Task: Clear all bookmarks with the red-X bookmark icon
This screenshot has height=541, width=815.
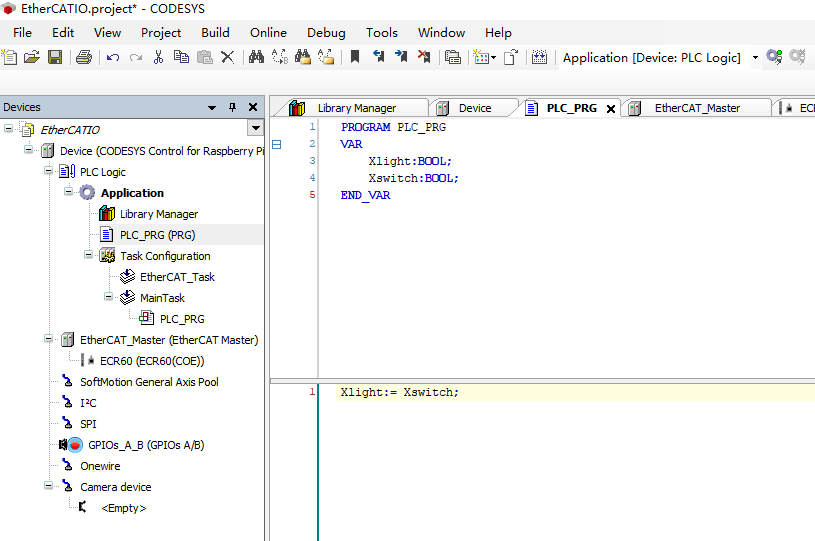Action: [424, 57]
